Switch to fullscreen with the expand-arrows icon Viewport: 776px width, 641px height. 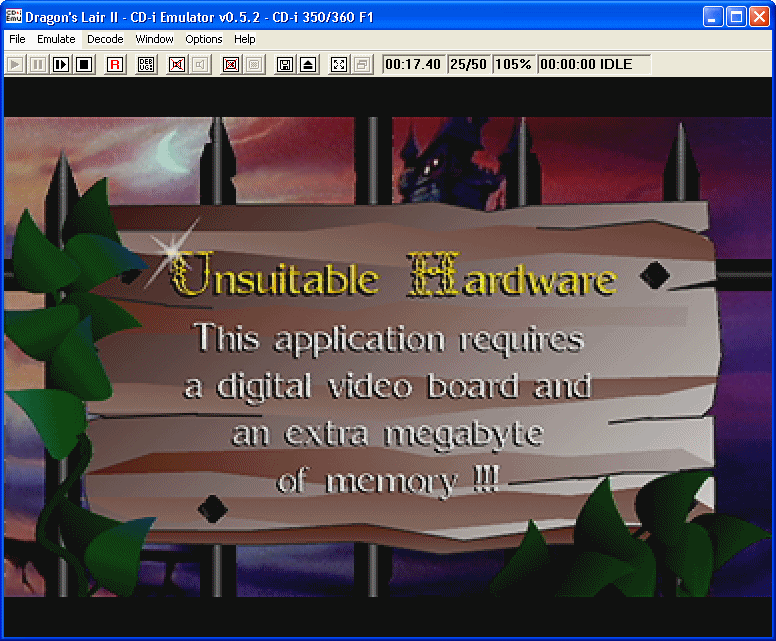click(339, 64)
